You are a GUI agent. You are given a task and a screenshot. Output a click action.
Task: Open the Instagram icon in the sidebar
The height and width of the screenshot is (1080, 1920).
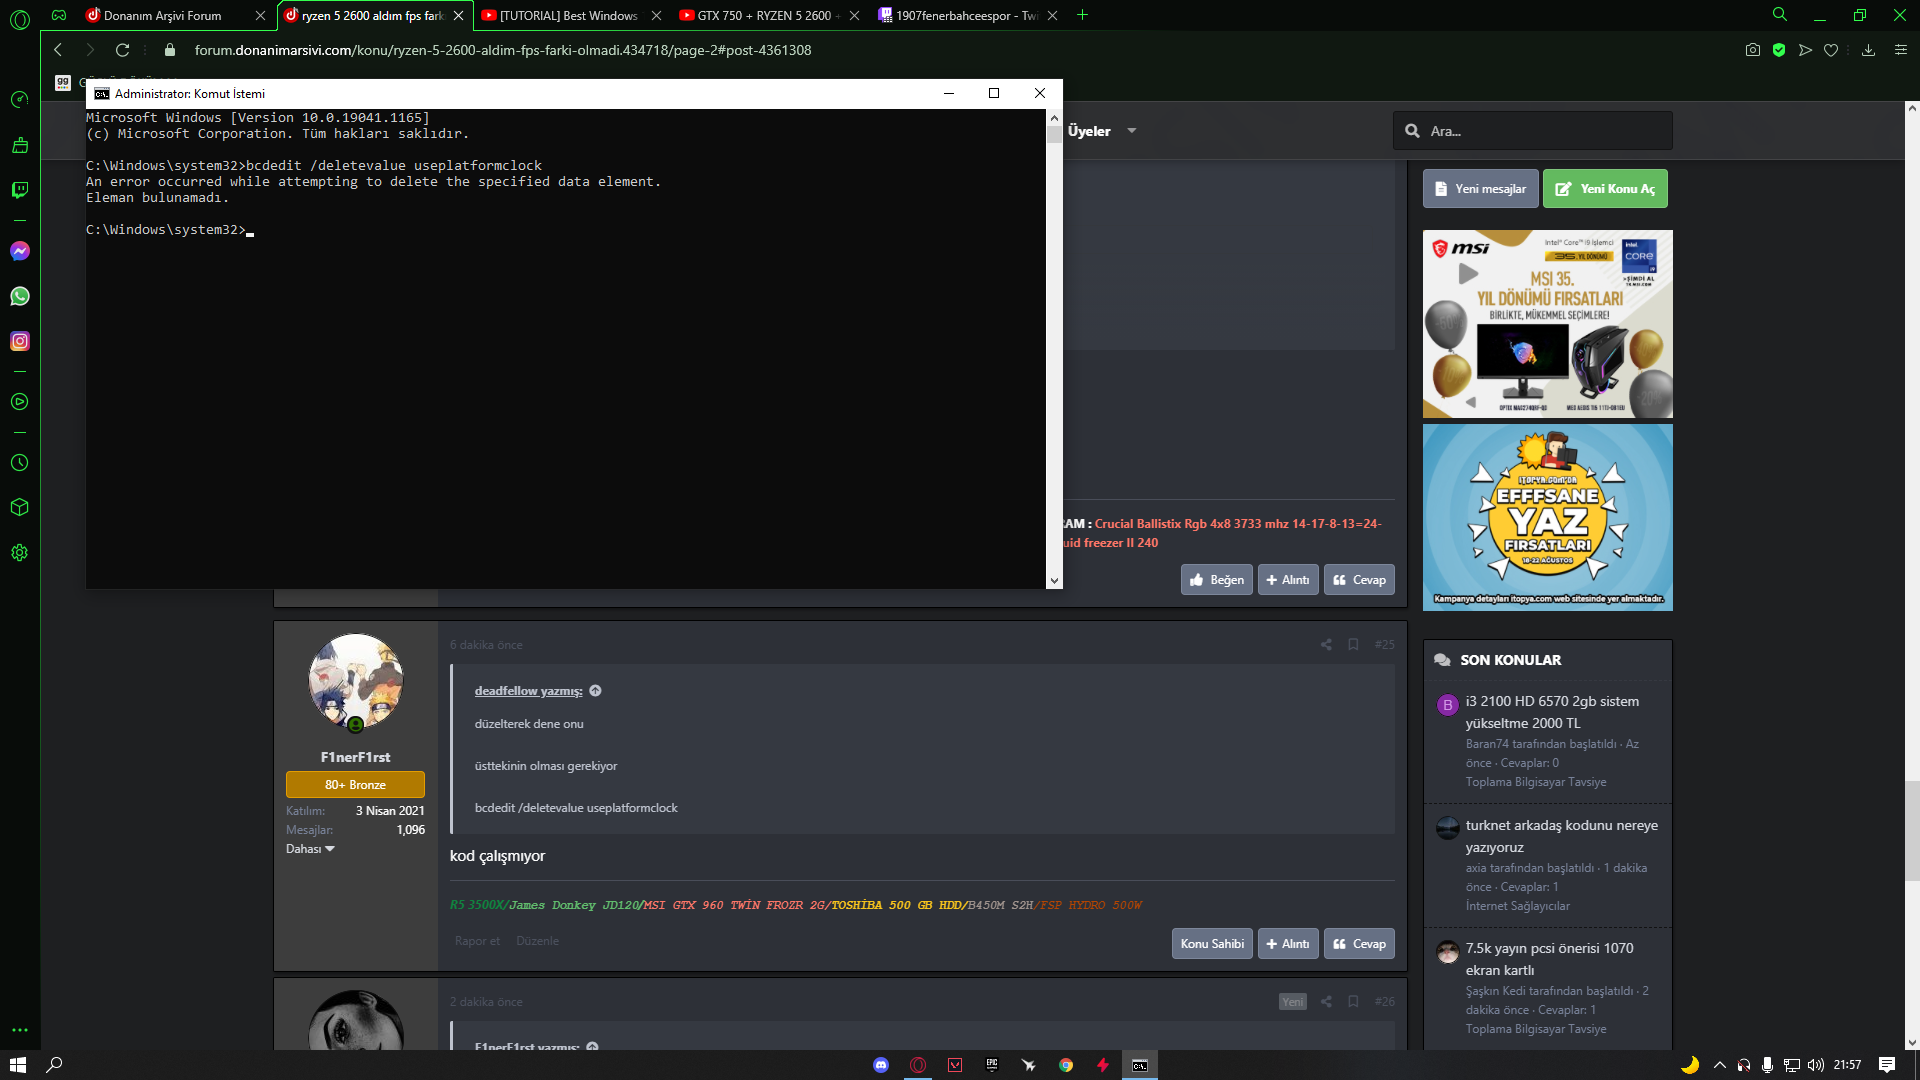[x=19, y=341]
